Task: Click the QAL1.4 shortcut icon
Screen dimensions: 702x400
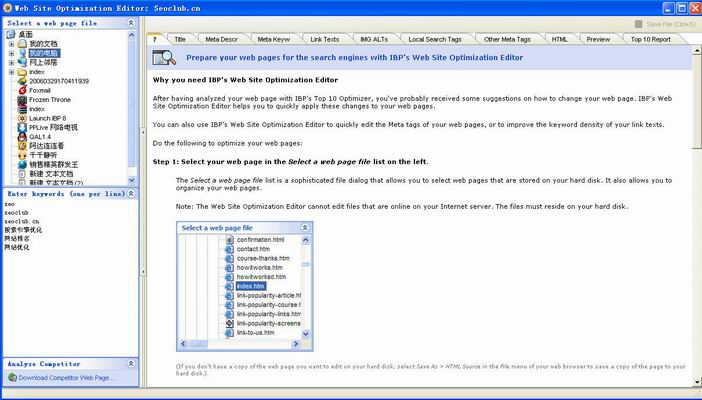Action: 22,137
